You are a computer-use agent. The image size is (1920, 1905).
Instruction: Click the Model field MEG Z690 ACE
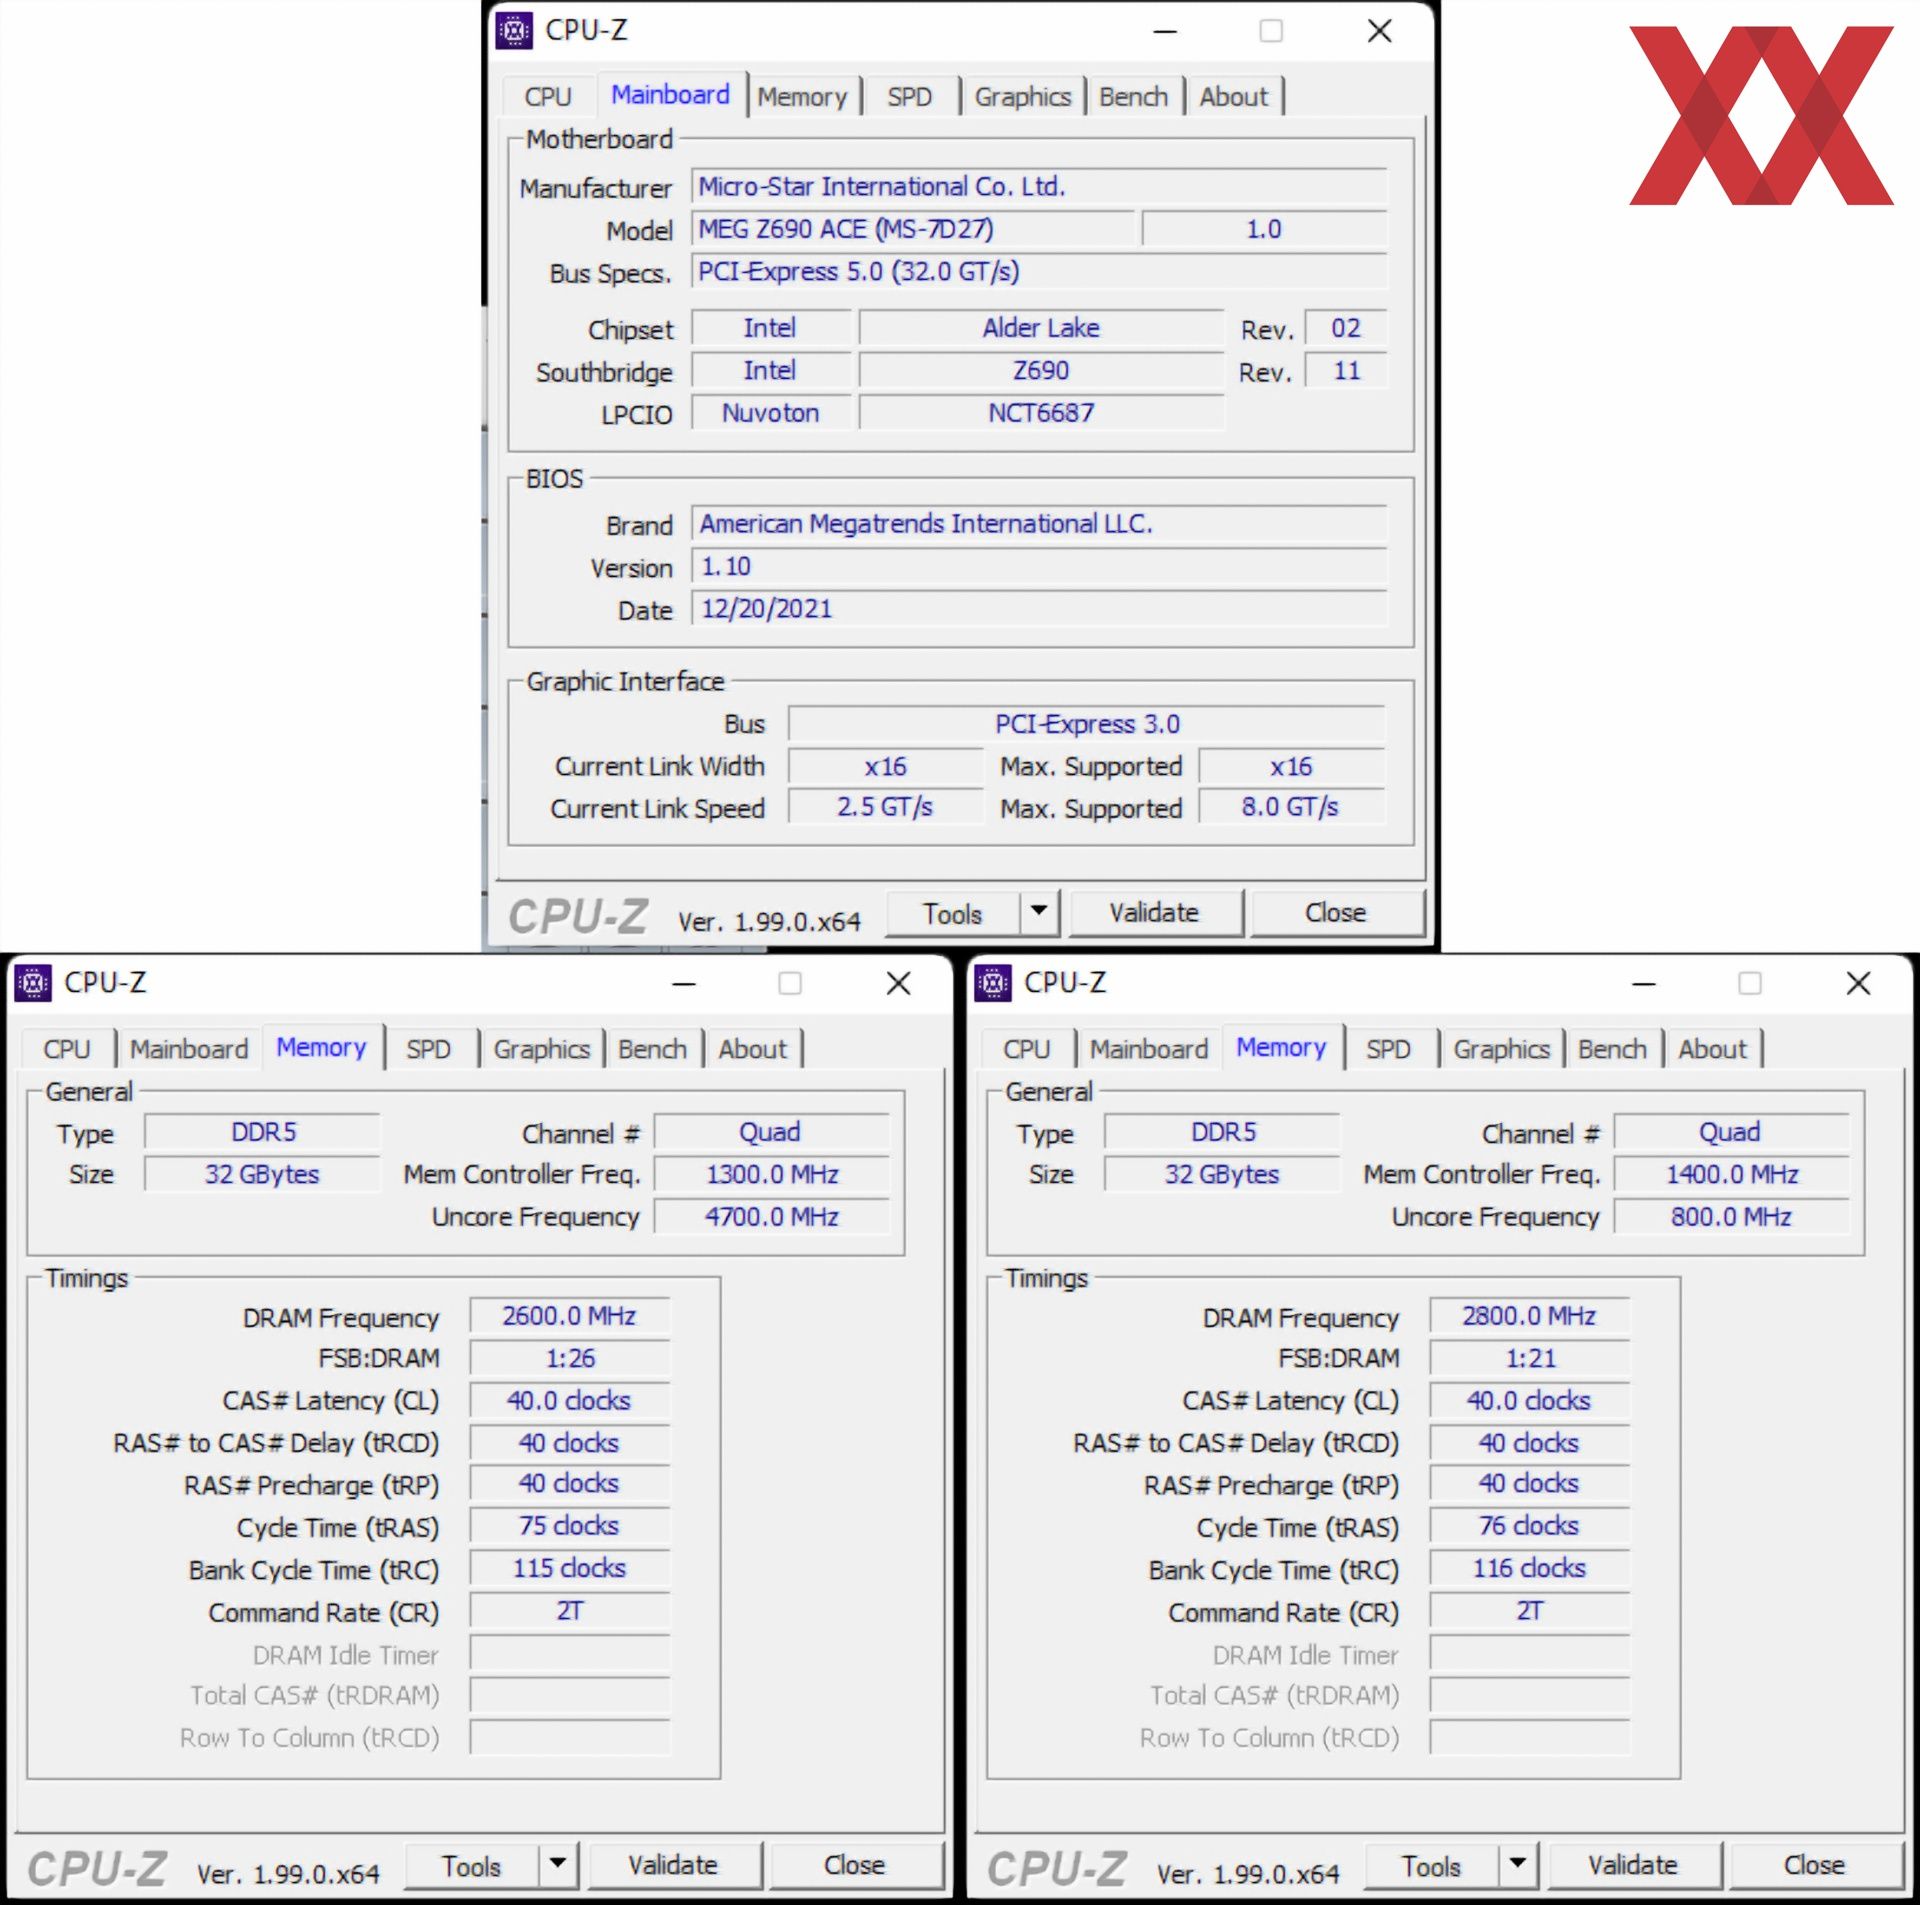click(914, 229)
